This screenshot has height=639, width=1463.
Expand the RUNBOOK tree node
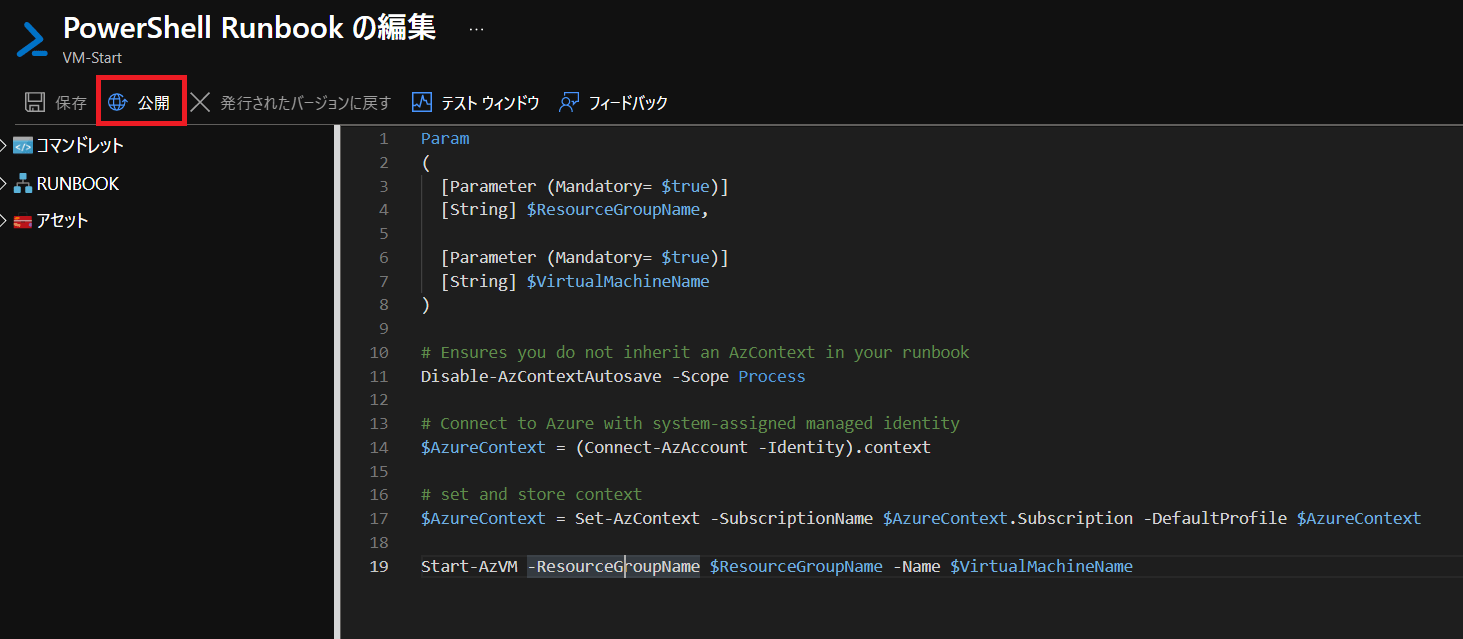click(x=5, y=184)
